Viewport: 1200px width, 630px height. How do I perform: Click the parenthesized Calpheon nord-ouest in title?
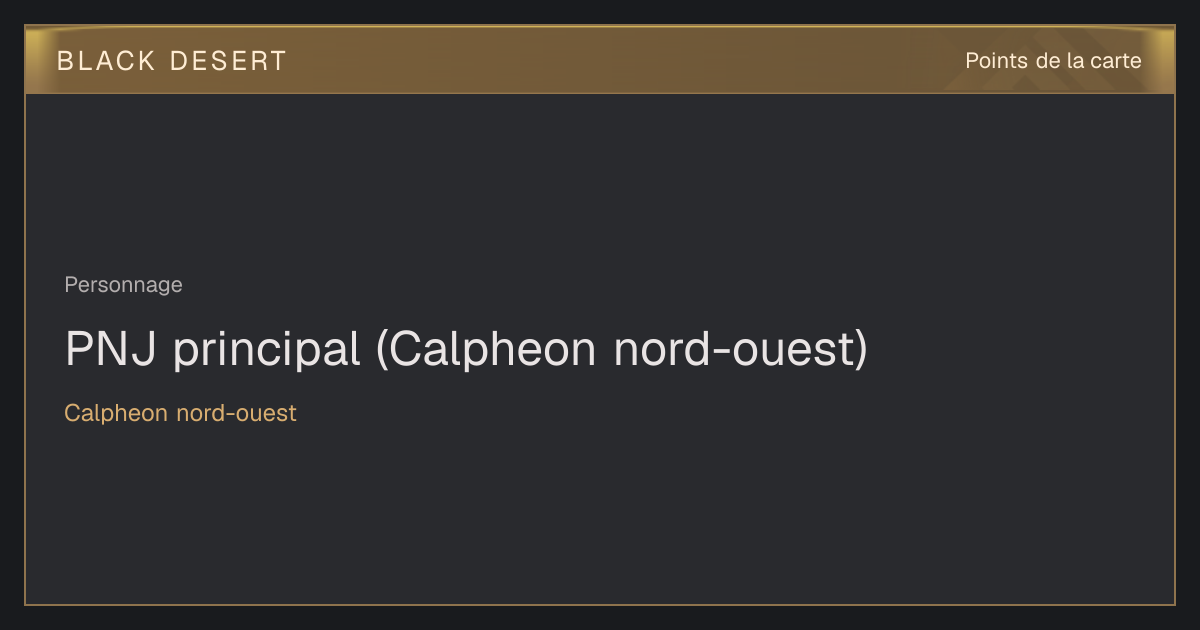click(622, 350)
